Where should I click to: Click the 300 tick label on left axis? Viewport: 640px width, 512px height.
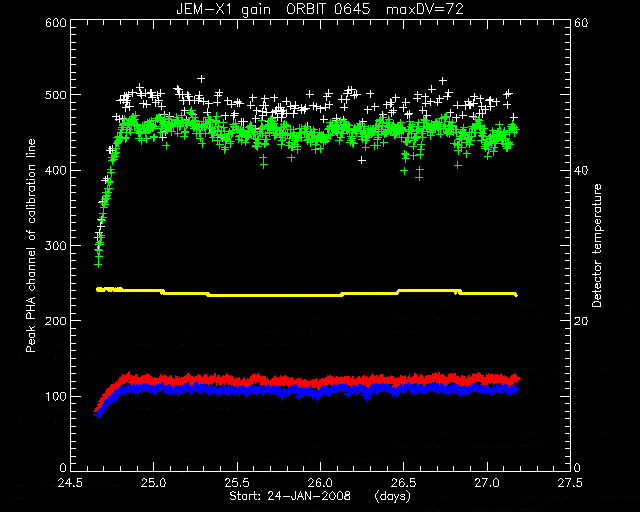point(56,245)
